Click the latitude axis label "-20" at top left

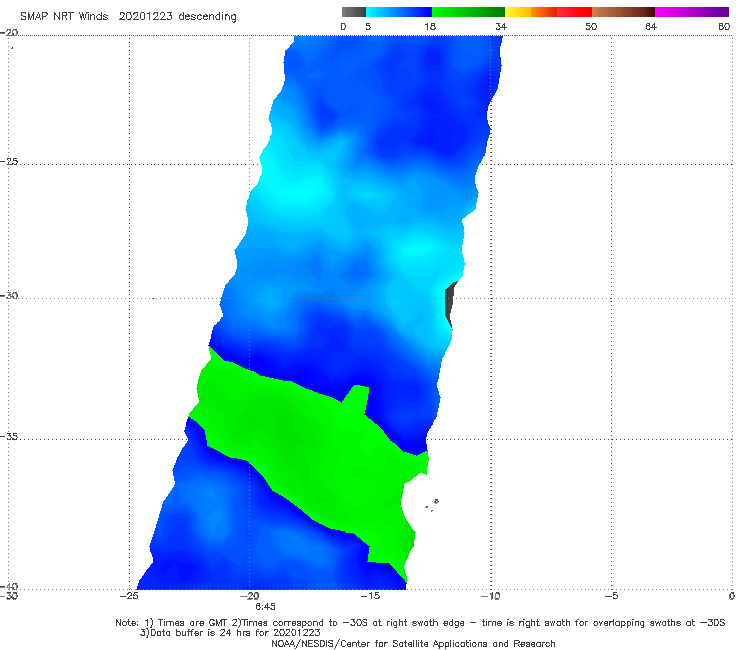click(x=9, y=33)
